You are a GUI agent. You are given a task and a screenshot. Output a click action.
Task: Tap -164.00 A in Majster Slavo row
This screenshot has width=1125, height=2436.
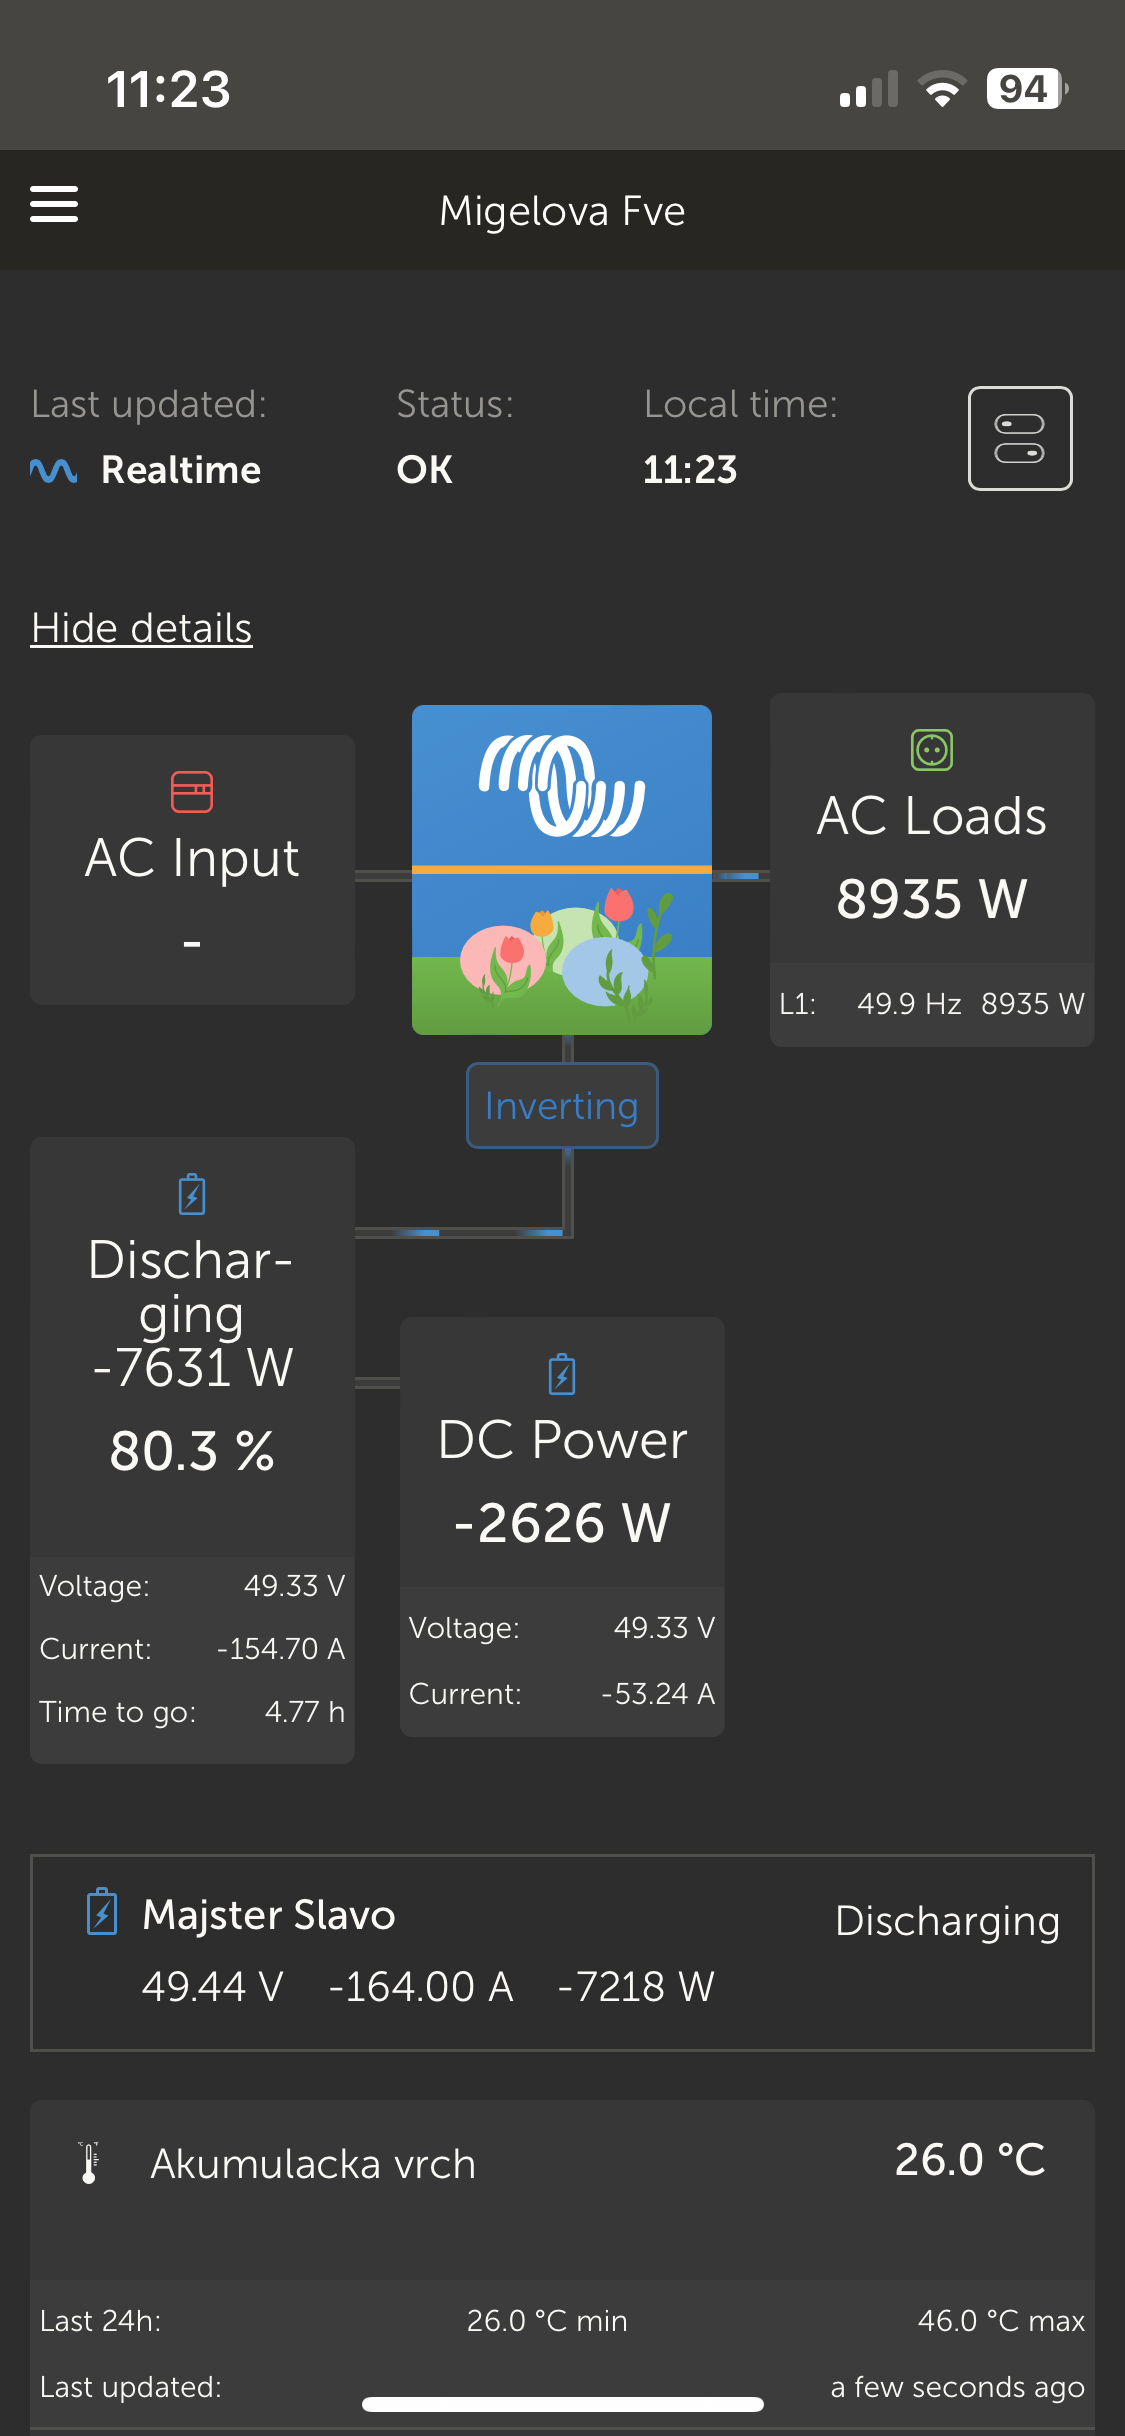tap(421, 1987)
